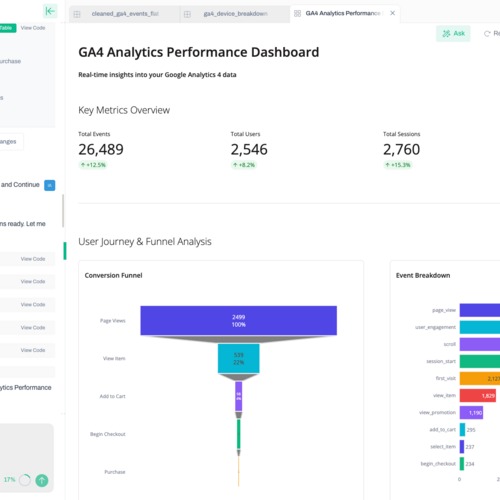The width and height of the screenshot is (500, 500).
Task: Click the Begin Checkout funnel segment
Action: point(239,434)
